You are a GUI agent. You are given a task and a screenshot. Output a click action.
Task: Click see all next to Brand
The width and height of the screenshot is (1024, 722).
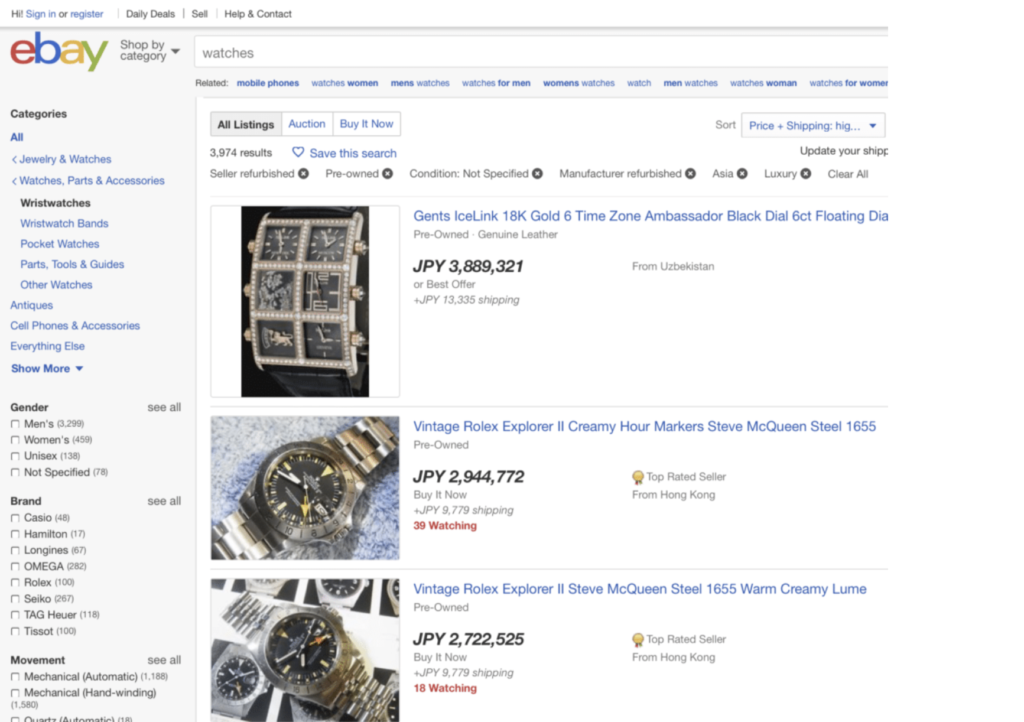point(164,501)
